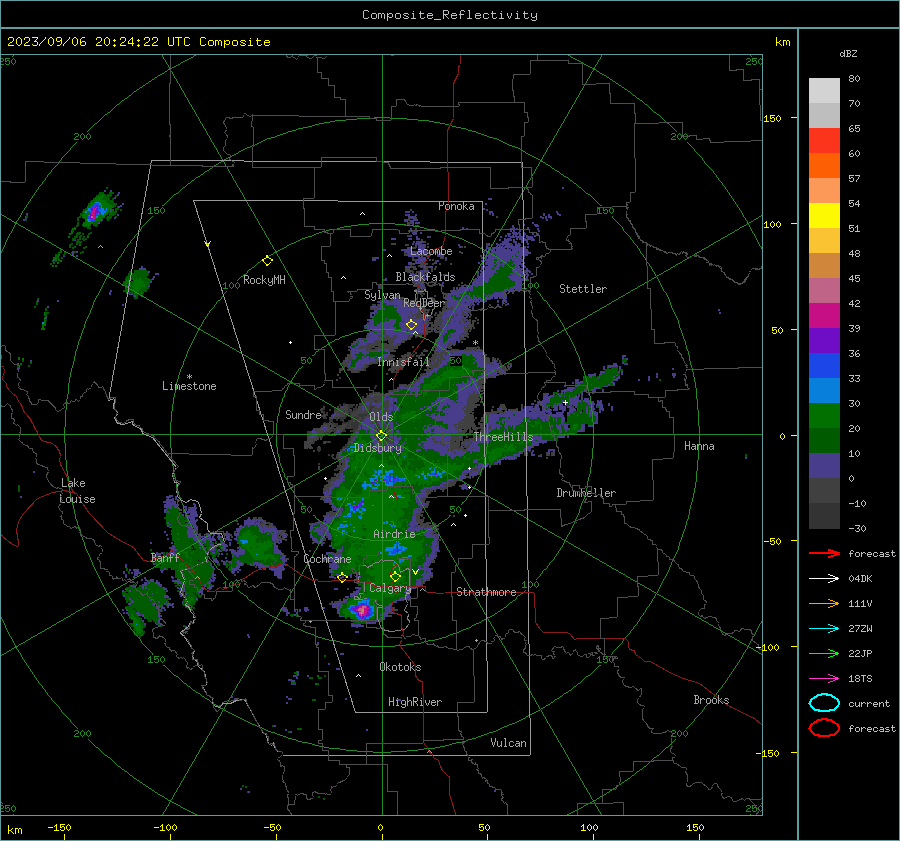Screen dimensions: 900x841
Task: Click the Brooks town label
Action: (x=711, y=700)
